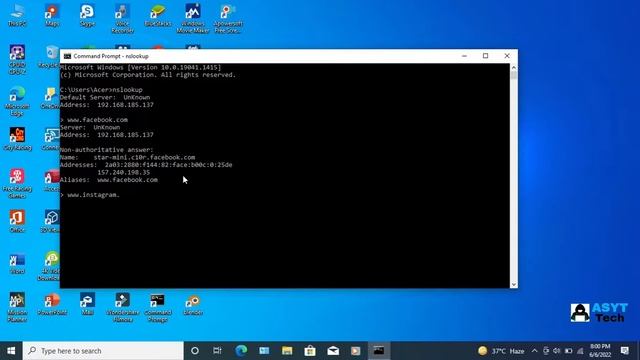This screenshot has width=640, height=360.
Task: Open Voice Recorder desktop shortcut
Action: (122, 19)
